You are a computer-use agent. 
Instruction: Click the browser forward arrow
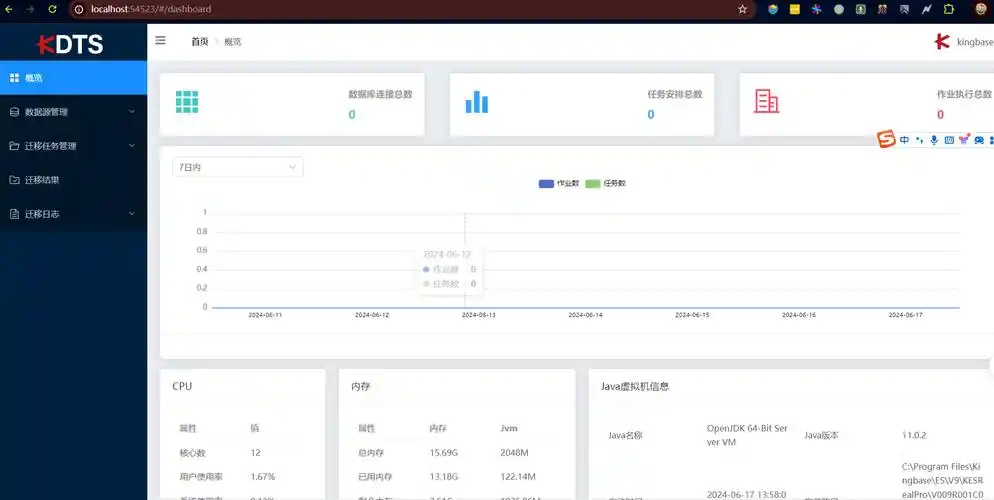tap(30, 10)
